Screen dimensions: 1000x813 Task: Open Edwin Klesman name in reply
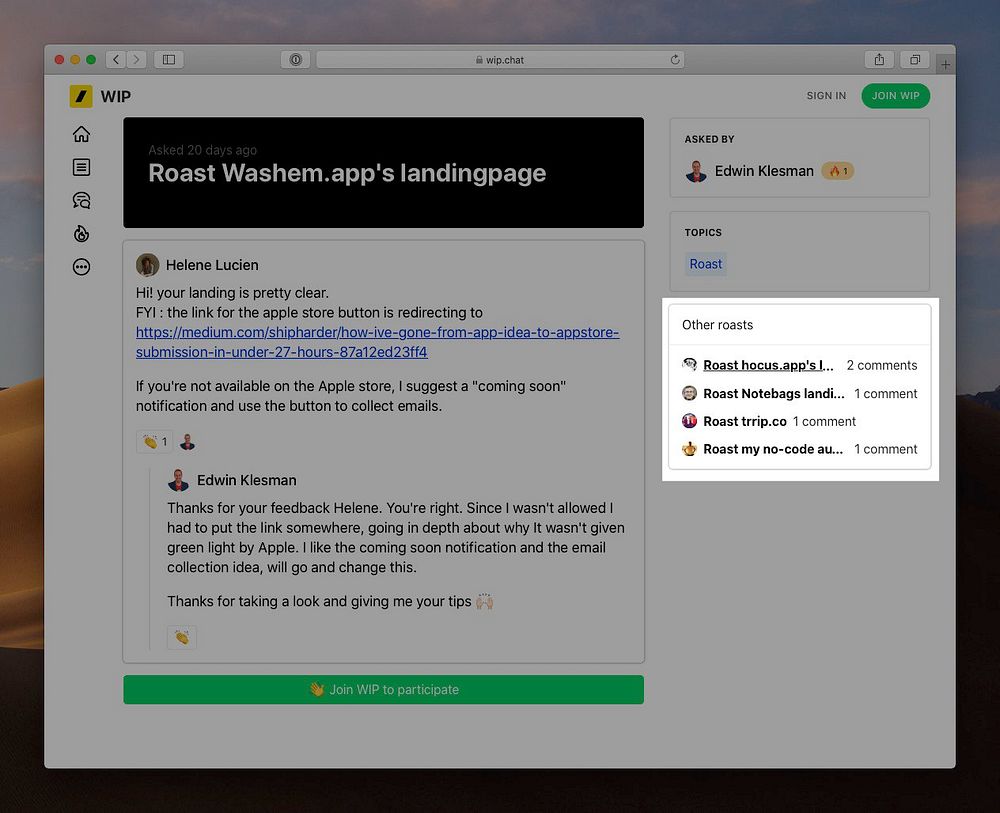(246, 480)
